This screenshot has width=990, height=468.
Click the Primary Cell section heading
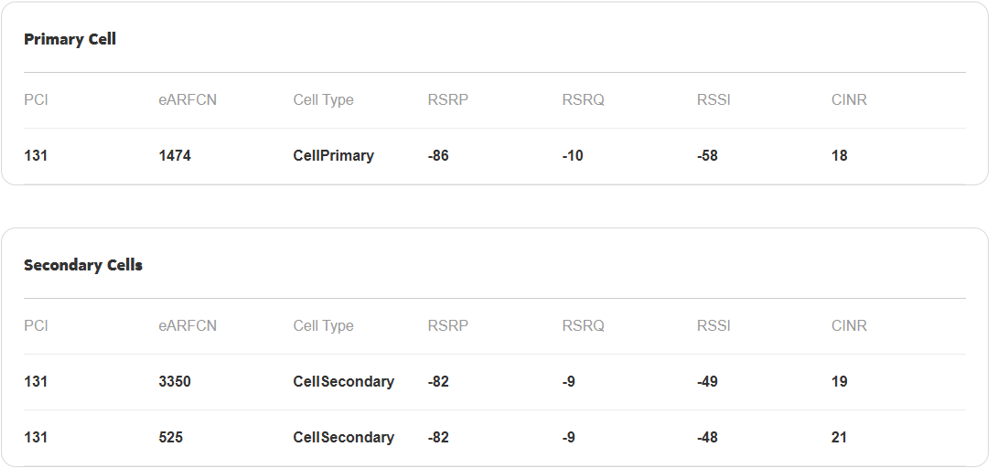coord(70,39)
